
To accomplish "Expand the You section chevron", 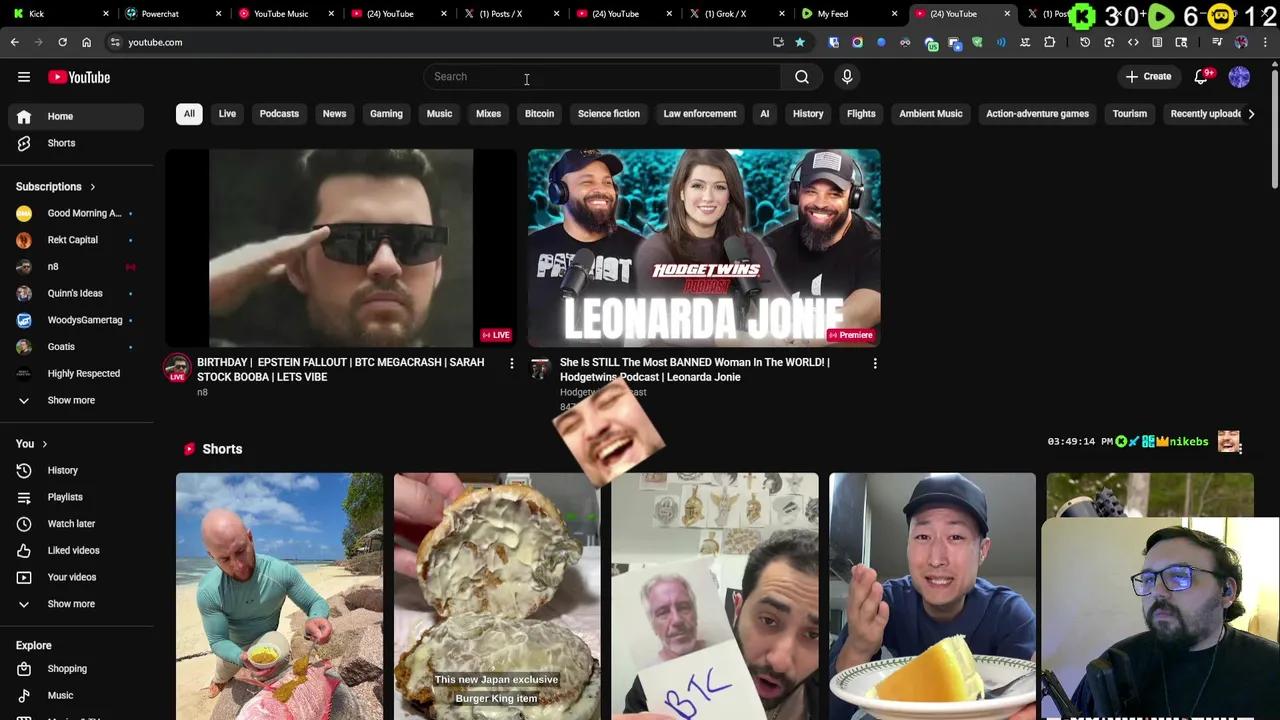I will 44,444.
